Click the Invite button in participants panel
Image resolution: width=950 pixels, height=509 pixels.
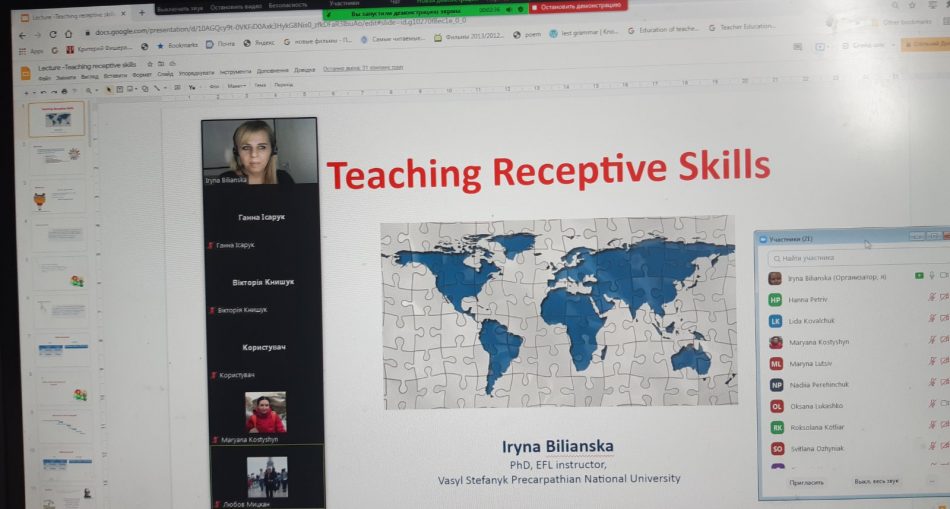pyautogui.click(x=807, y=482)
